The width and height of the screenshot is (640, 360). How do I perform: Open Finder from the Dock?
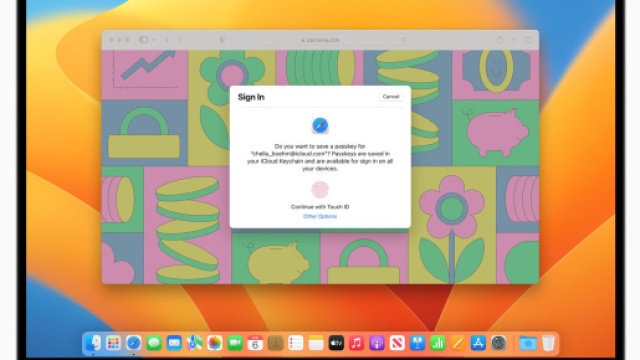pyautogui.click(x=93, y=343)
